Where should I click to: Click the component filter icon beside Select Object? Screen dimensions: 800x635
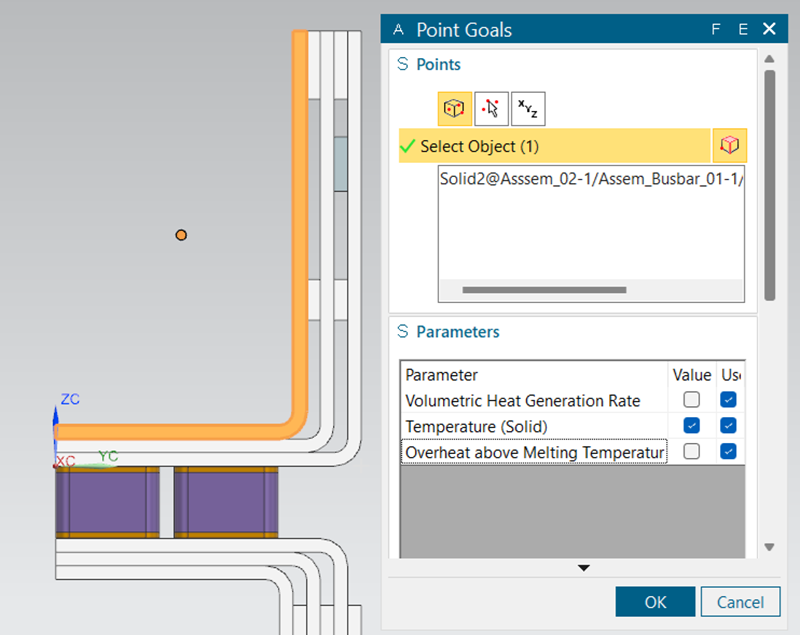tap(730, 146)
